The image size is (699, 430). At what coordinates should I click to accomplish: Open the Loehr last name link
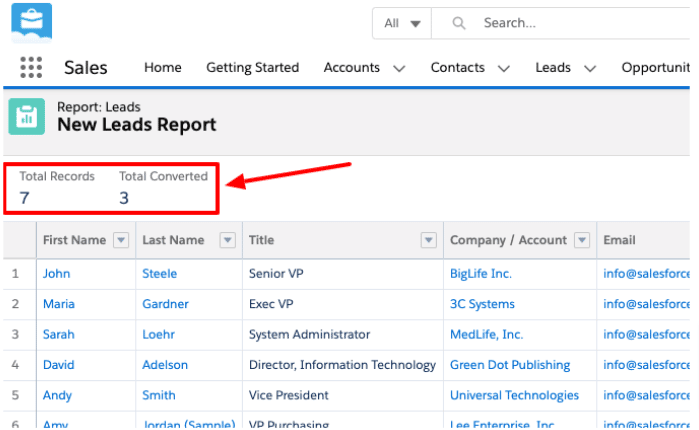click(158, 334)
